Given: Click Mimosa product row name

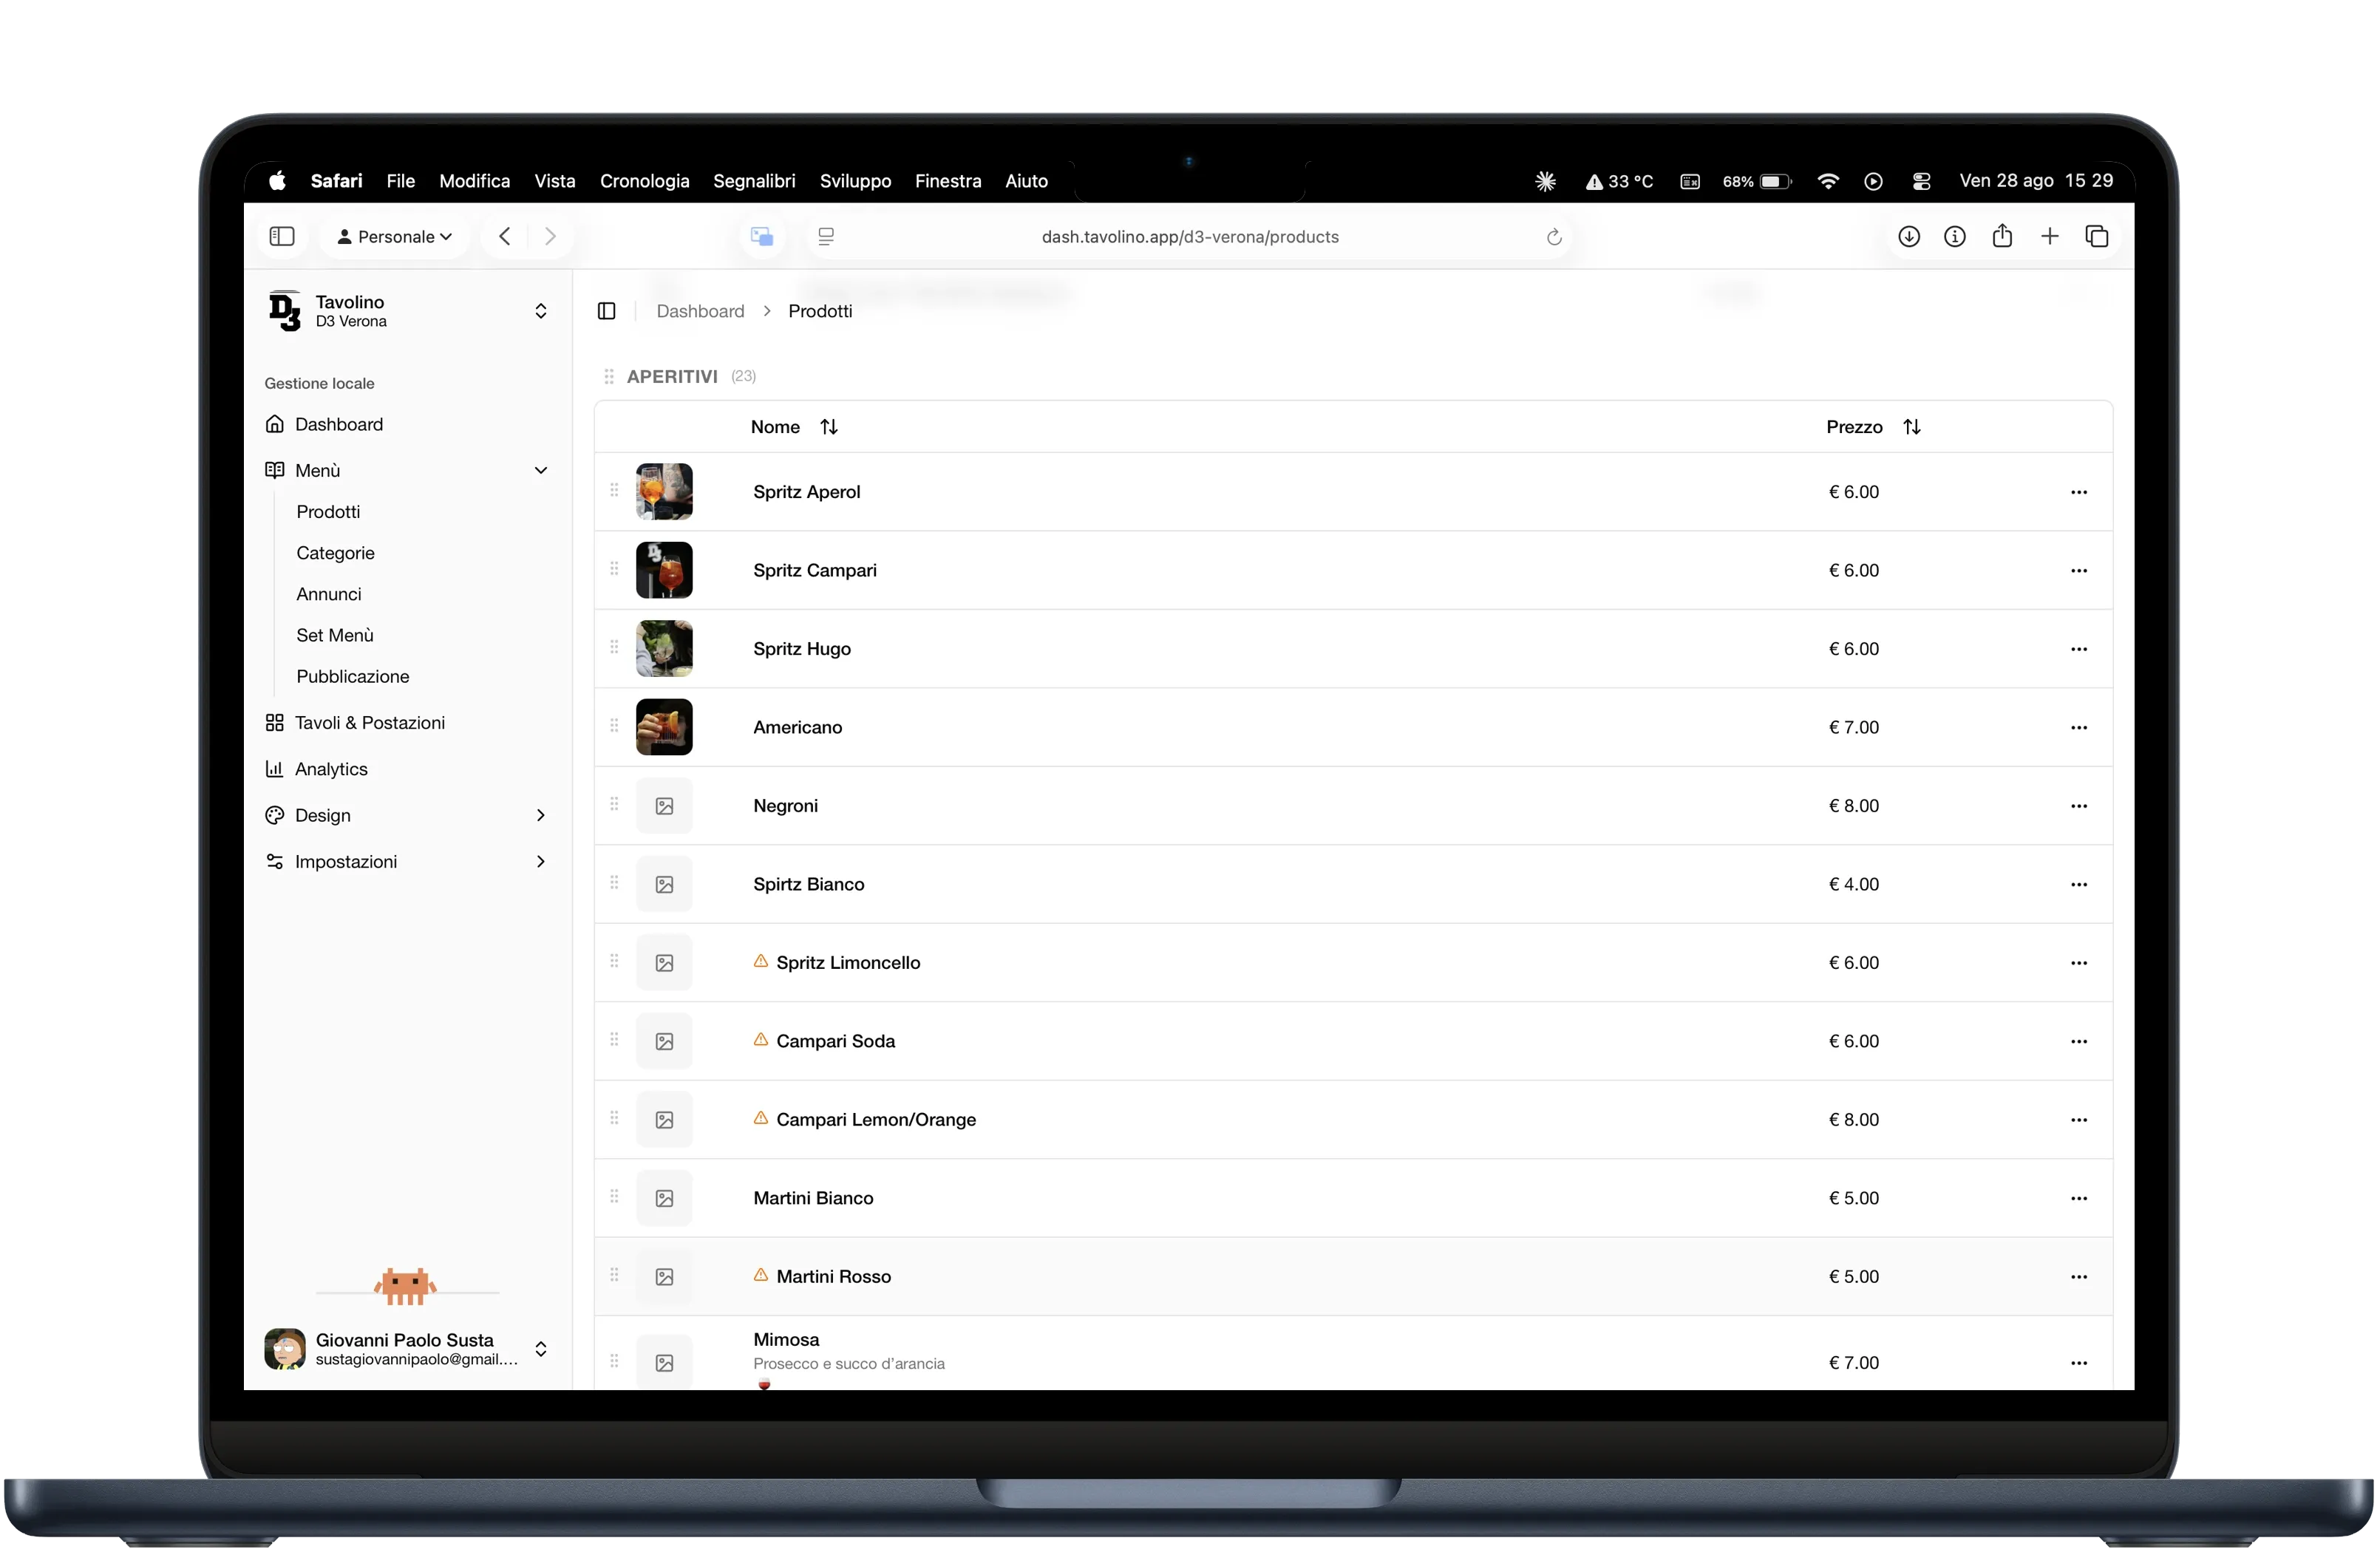Looking at the screenshot, I should coord(786,1340).
